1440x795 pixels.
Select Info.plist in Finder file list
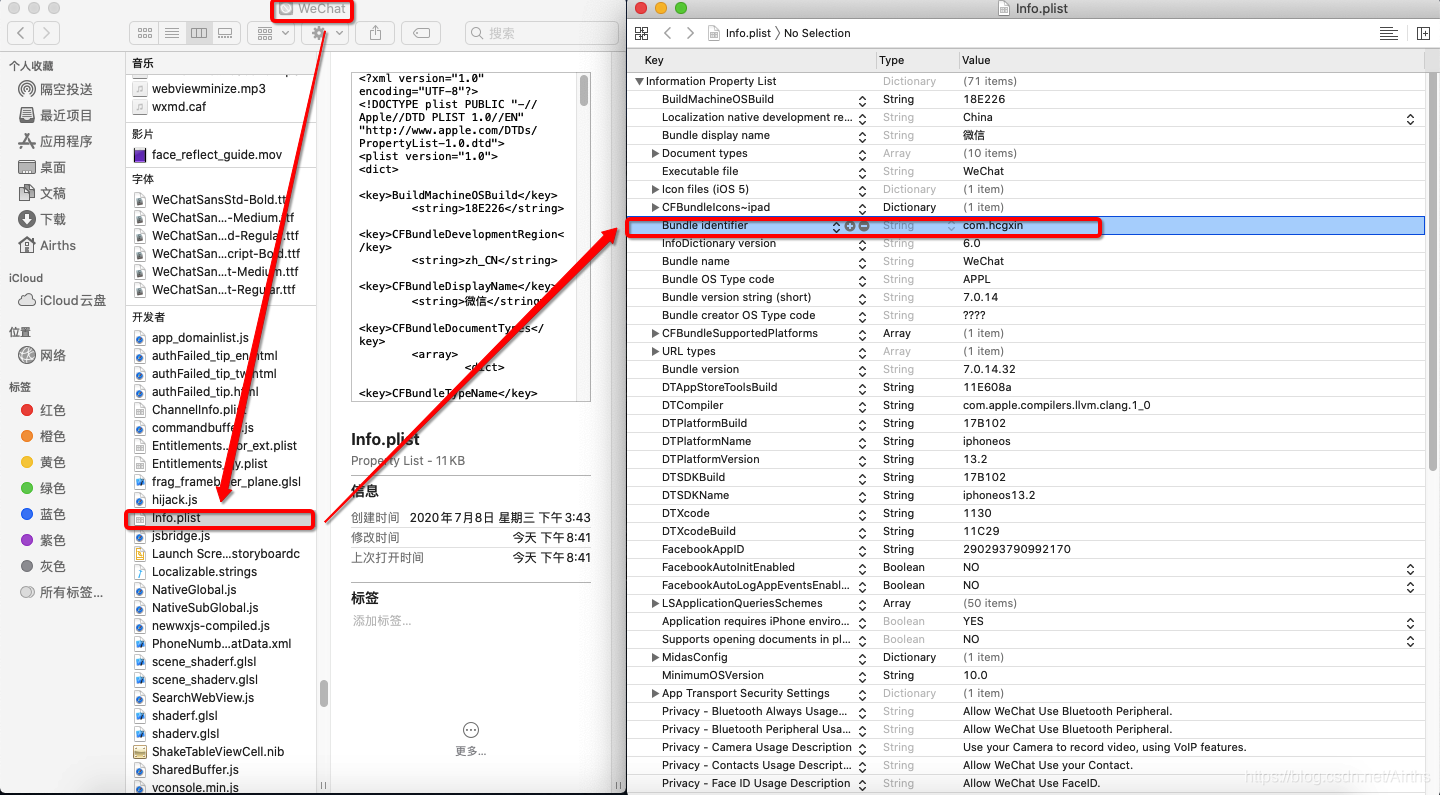220,518
